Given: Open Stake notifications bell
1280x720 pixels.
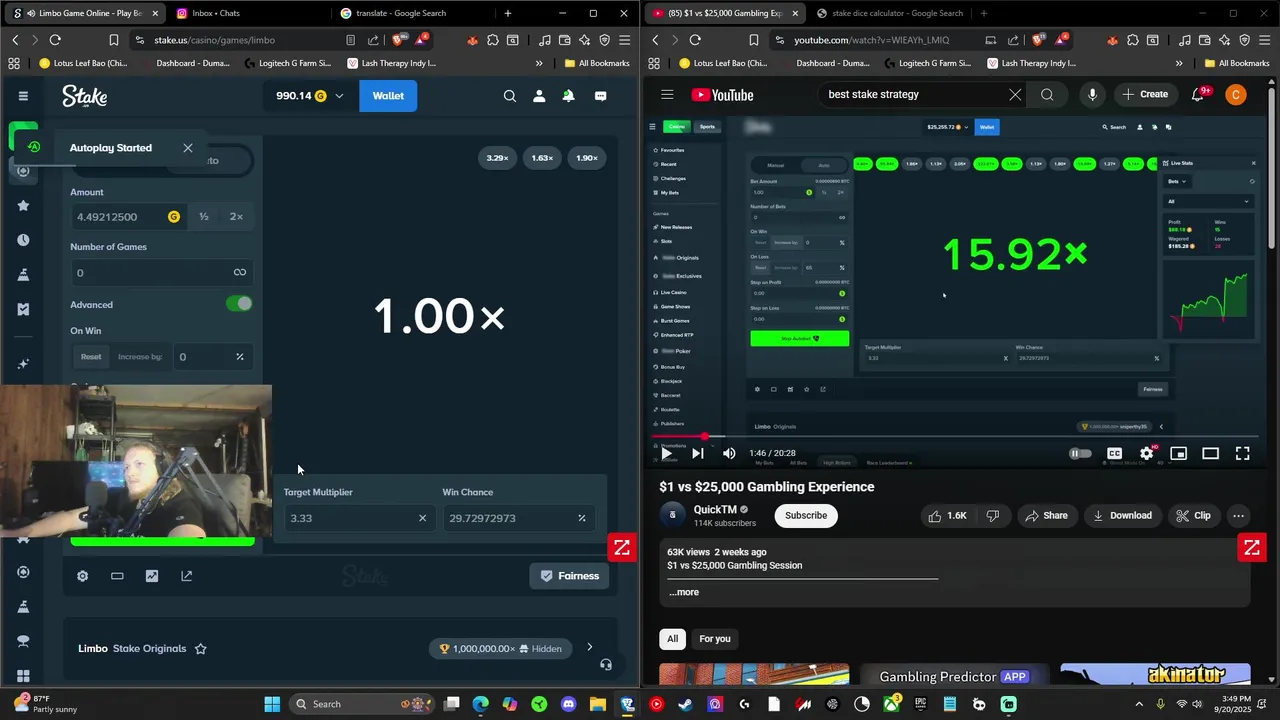Looking at the screenshot, I should (568, 96).
